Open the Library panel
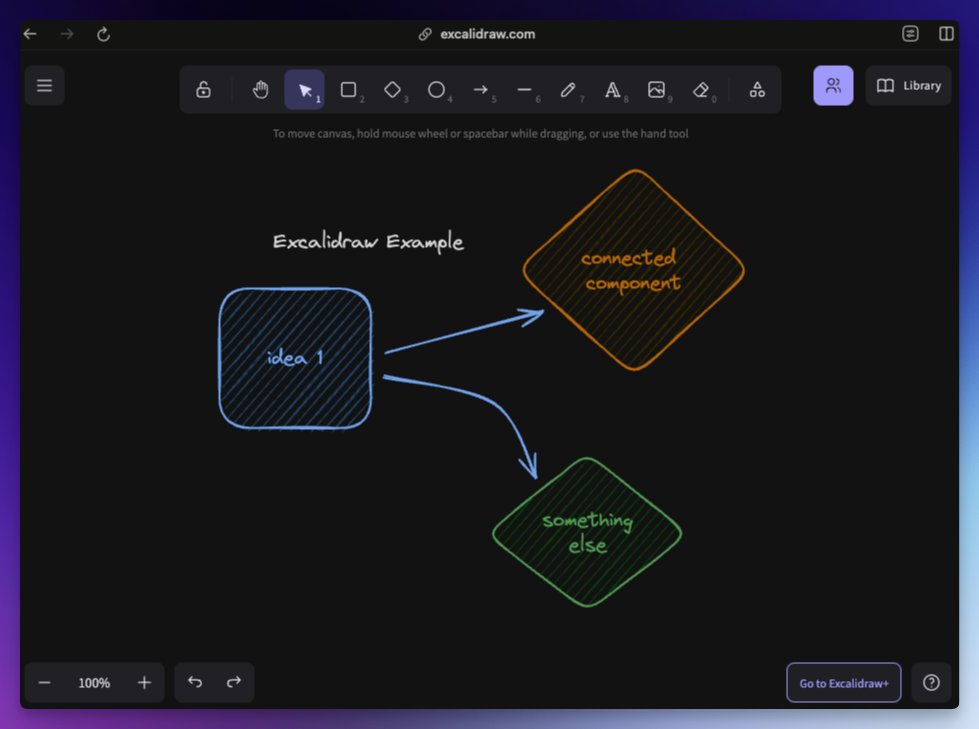 [x=908, y=86]
